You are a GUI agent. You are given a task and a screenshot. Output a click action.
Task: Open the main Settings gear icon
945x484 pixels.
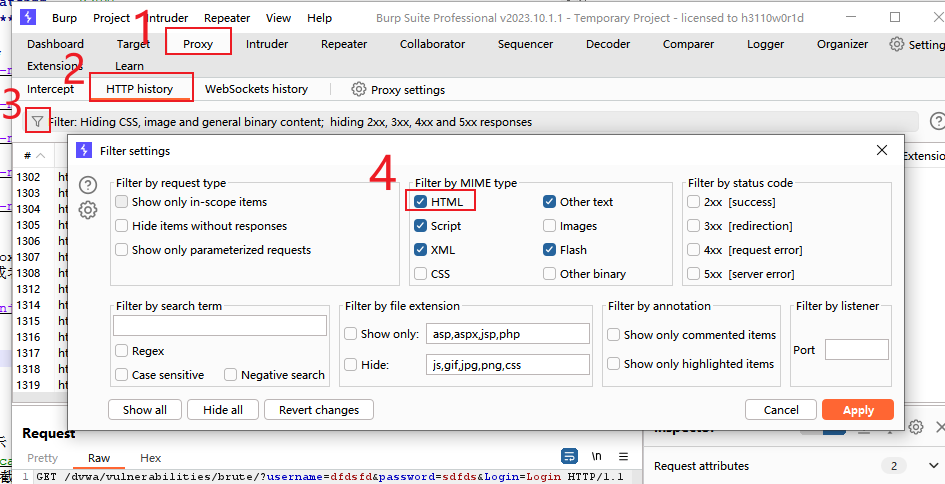[897, 44]
